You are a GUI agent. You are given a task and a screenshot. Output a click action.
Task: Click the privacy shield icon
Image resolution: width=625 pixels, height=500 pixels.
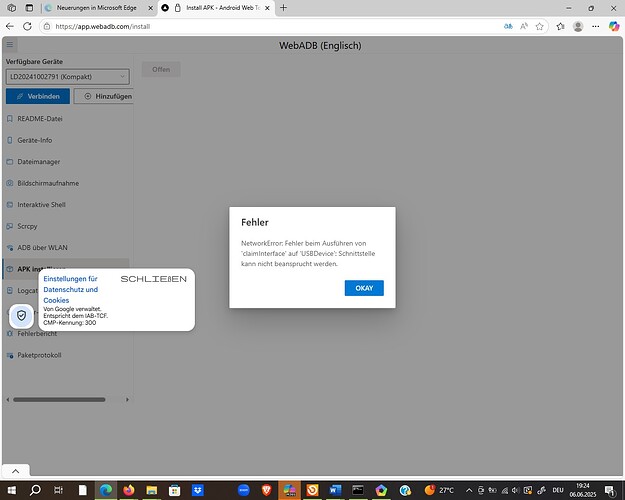click(x=22, y=316)
